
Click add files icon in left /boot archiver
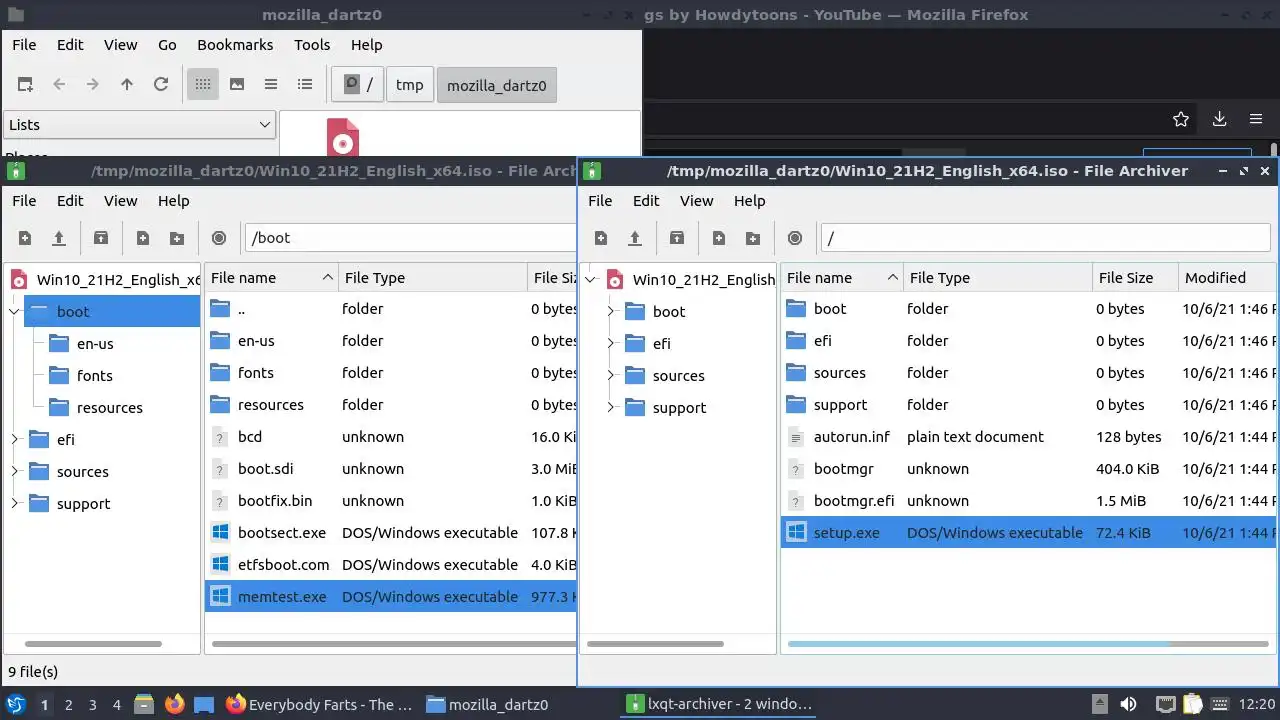coord(143,238)
